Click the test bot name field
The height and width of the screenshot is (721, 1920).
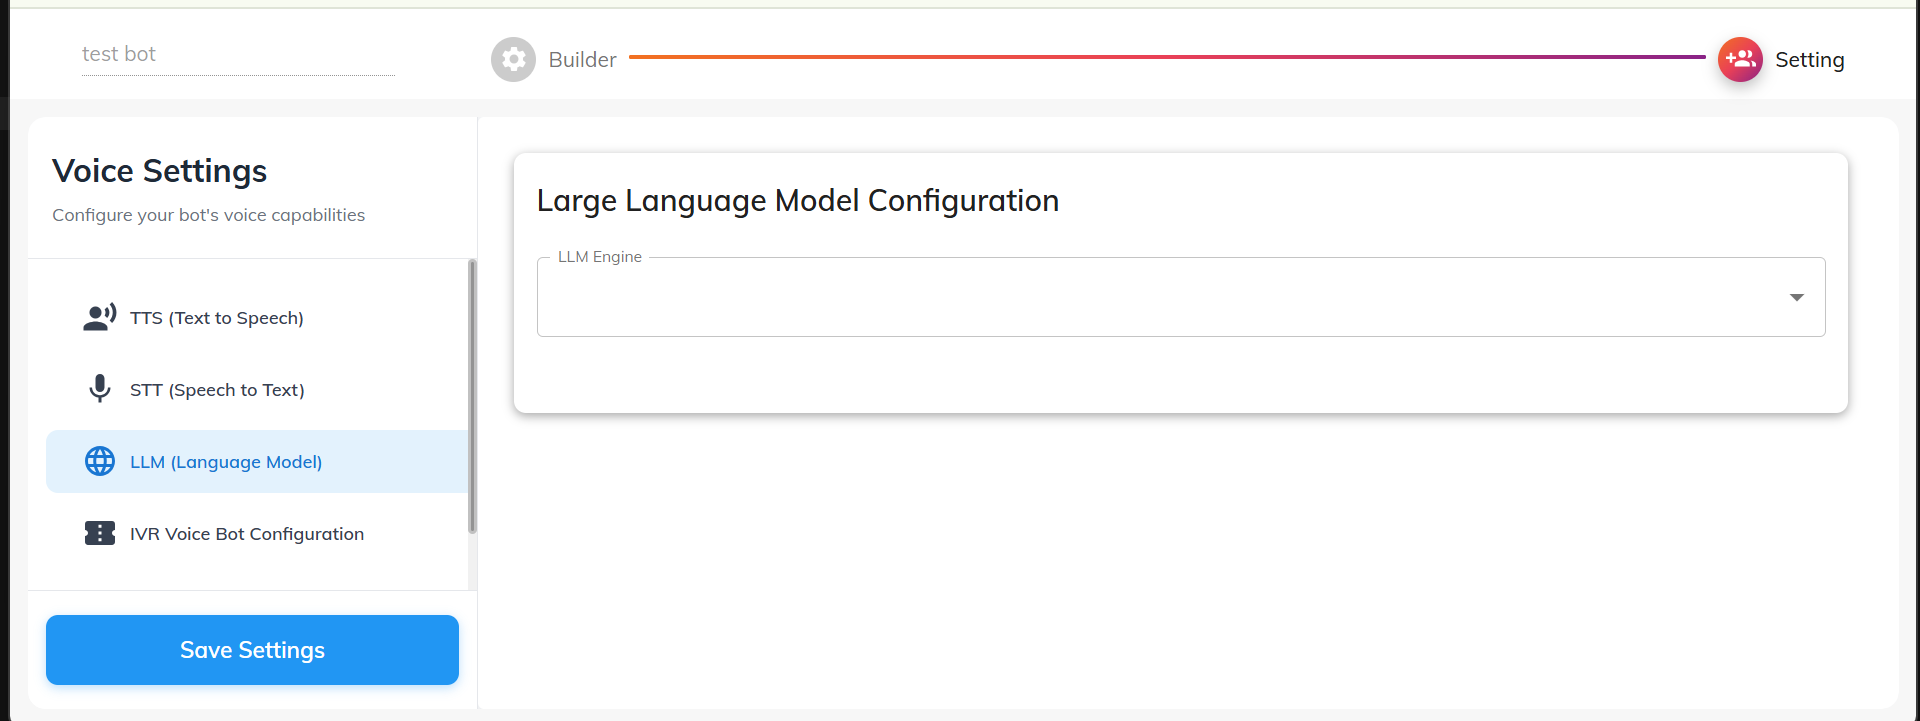pyautogui.click(x=238, y=54)
